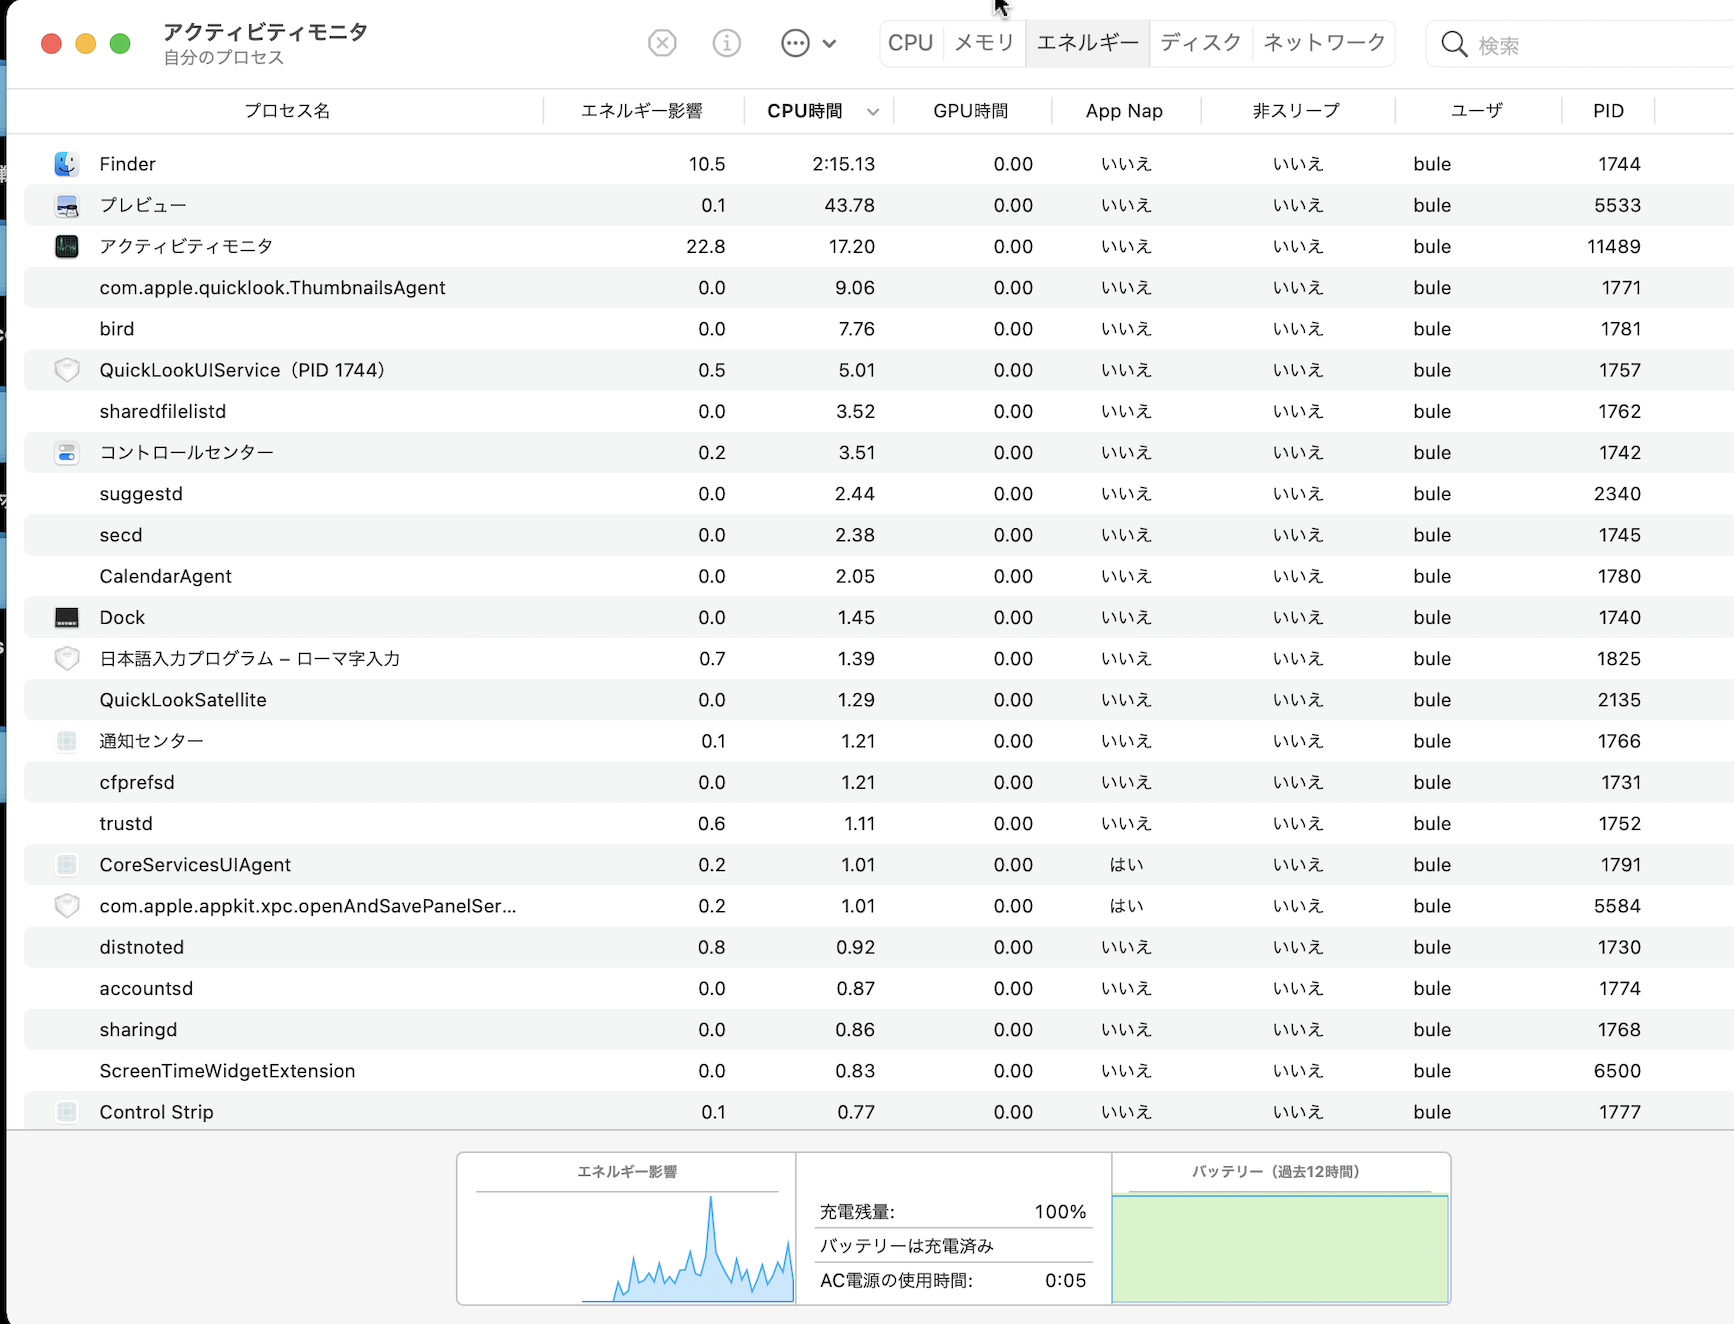The height and width of the screenshot is (1324, 1734).
Task: Click the Dock process icon
Action: click(x=67, y=618)
